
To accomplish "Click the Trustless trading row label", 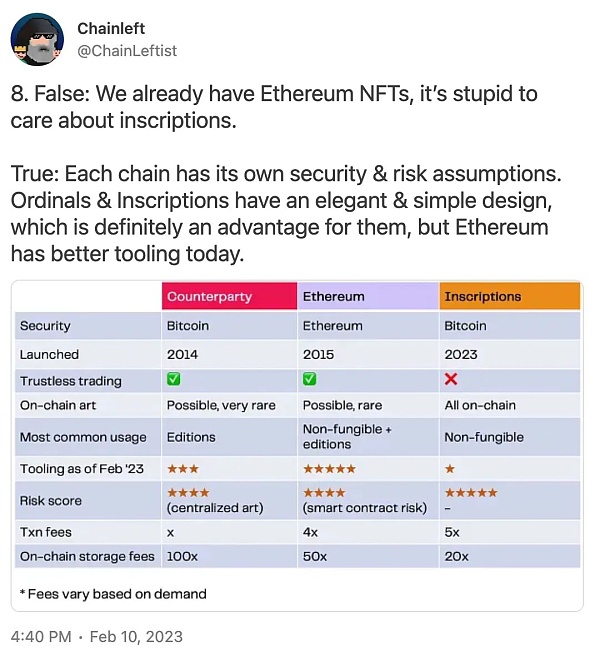I will [70, 380].
